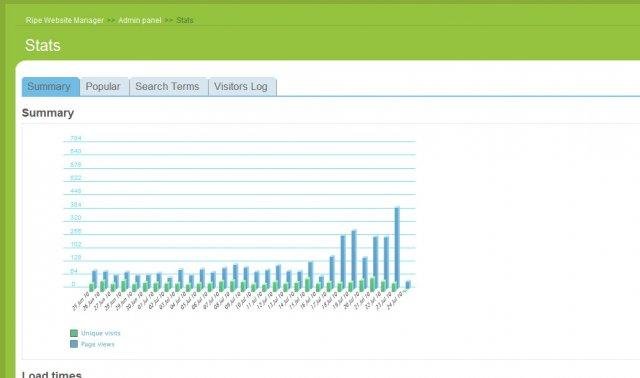Image resolution: width=640 pixels, height=378 pixels.
Task: Switch to the Popular tab
Action: [104, 87]
